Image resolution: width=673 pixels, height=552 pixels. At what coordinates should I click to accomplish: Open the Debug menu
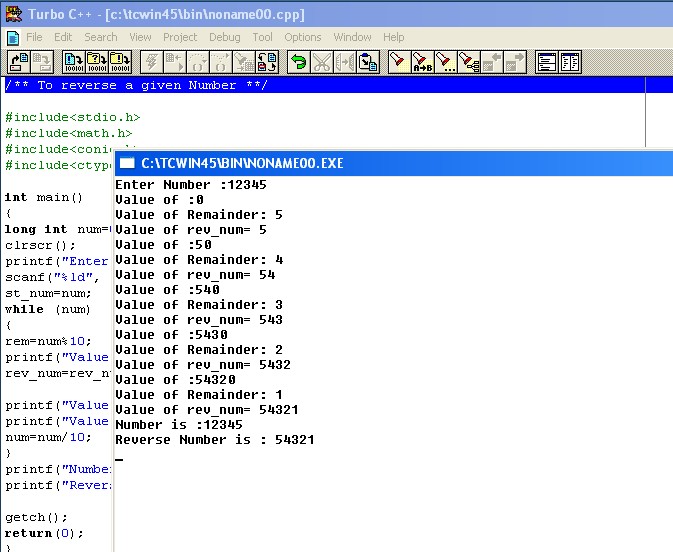225,37
